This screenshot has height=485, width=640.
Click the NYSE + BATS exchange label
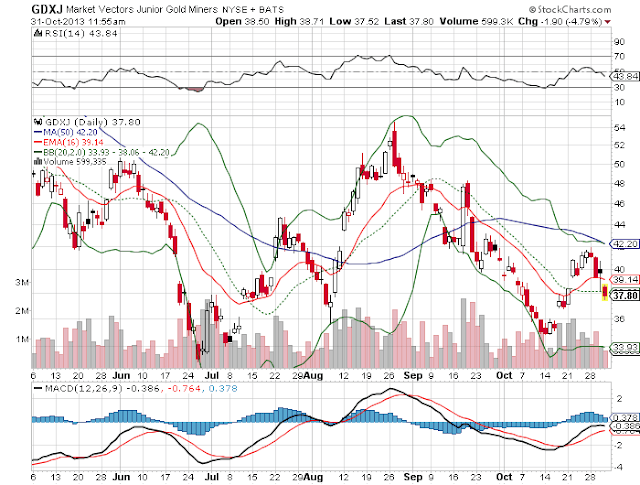click(253, 9)
